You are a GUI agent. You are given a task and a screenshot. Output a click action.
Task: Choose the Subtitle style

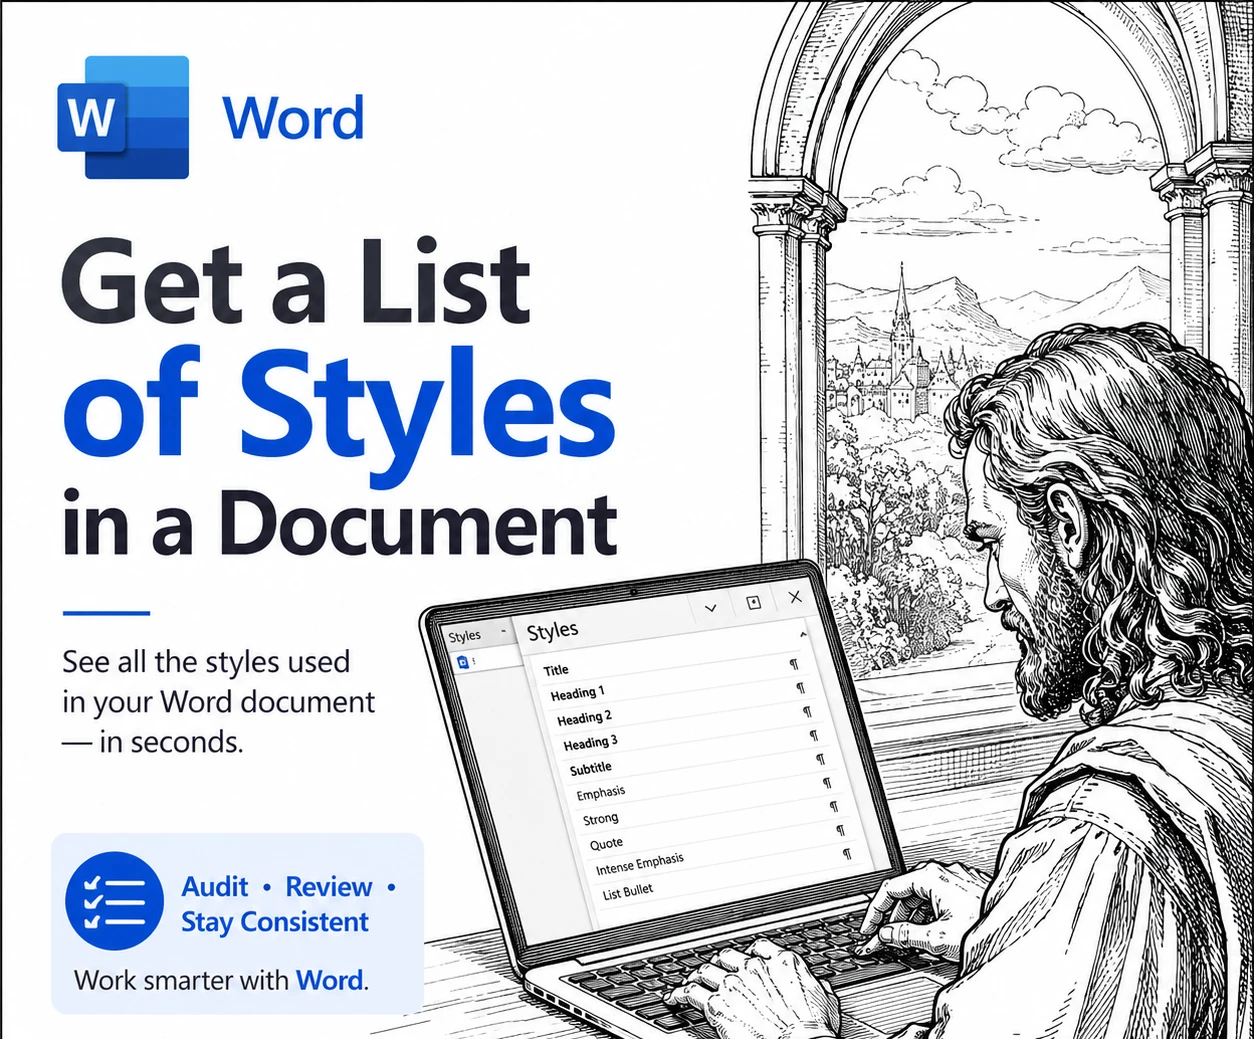coord(590,768)
